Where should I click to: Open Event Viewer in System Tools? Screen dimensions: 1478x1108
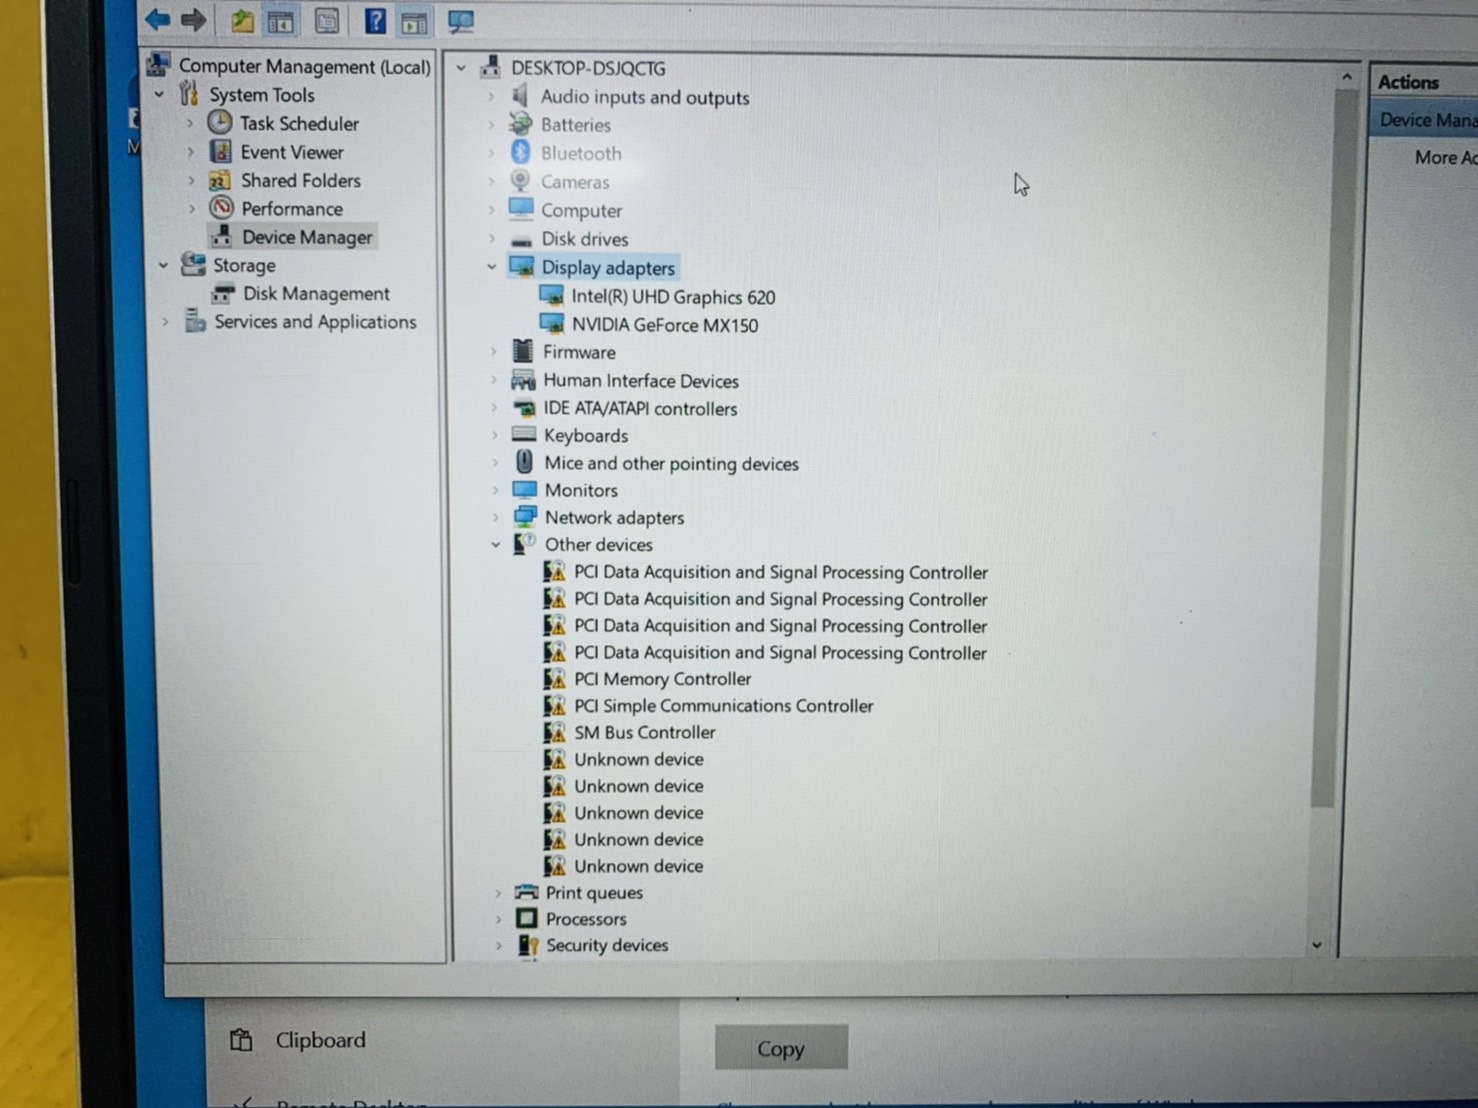(x=291, y=152)
